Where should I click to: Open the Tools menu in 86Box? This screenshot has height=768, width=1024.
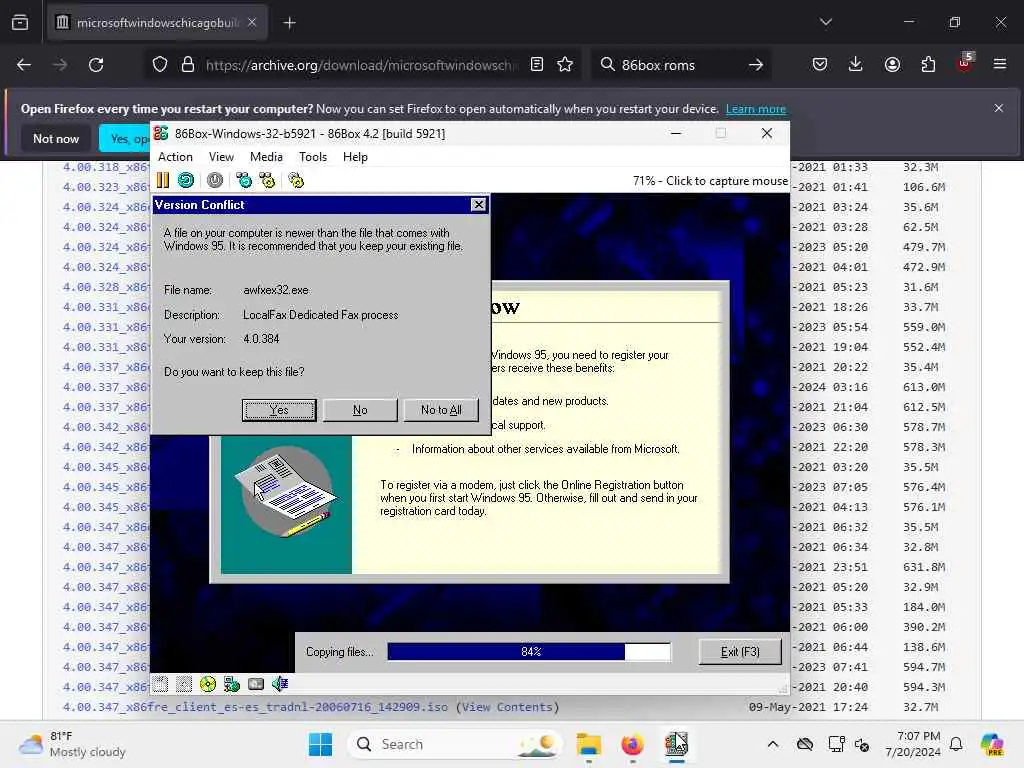(x=313, y=157)
